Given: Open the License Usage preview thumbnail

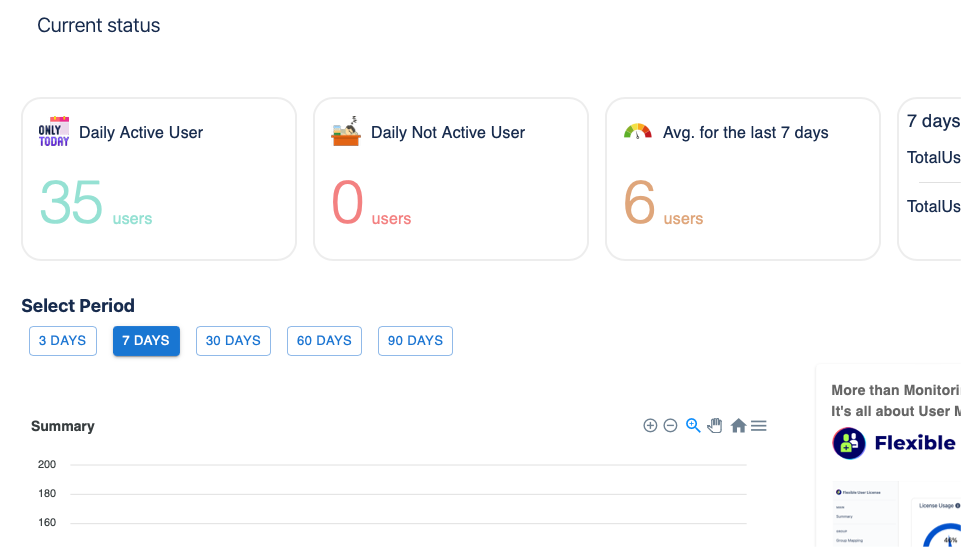Looking at the screenshot, I should point(938,522).
